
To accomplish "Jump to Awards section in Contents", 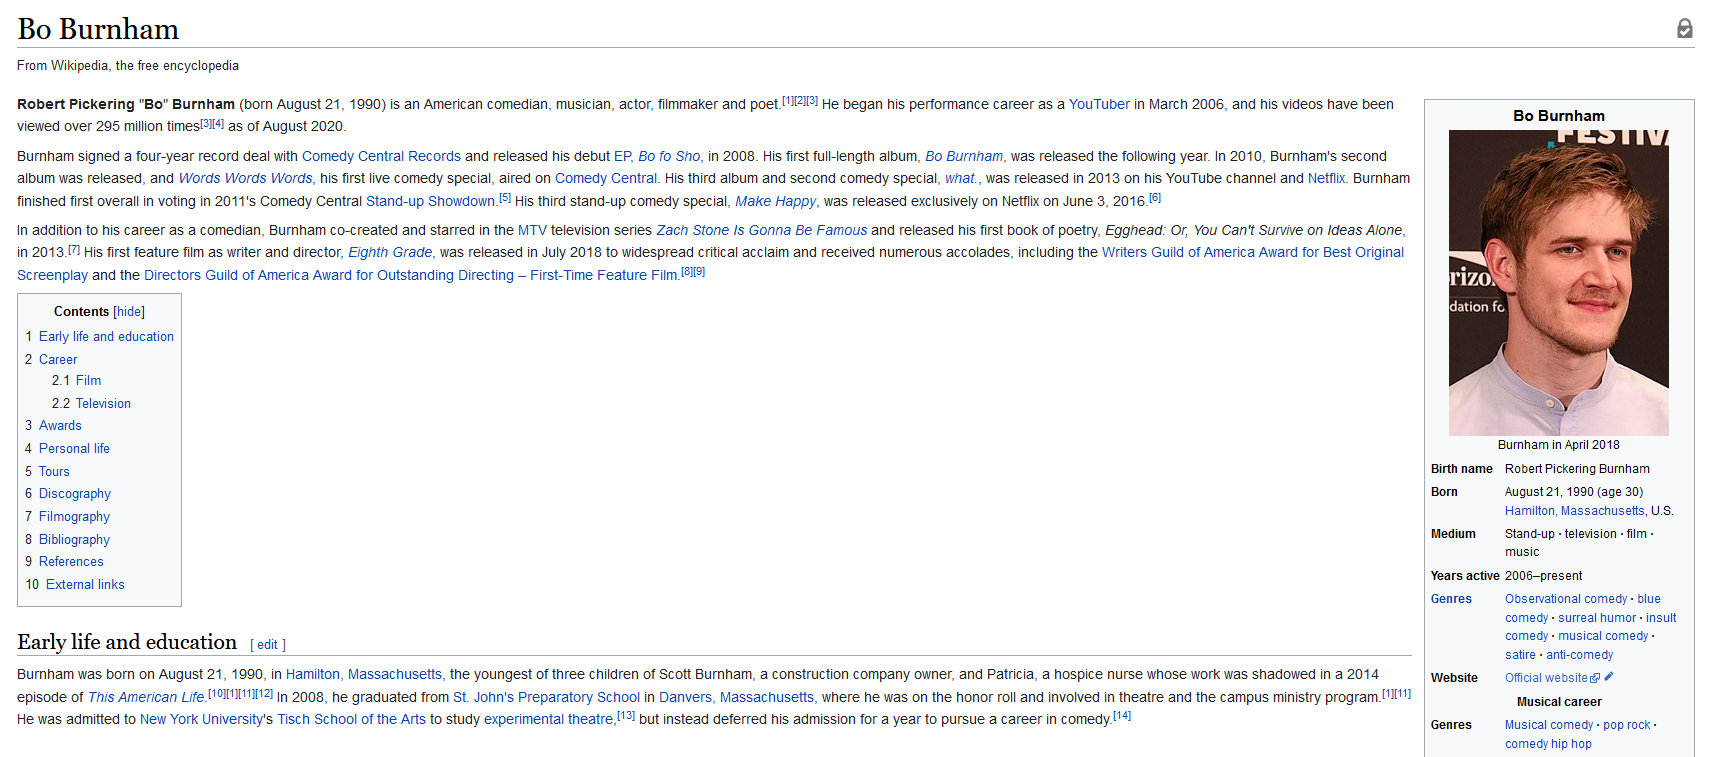I will pyautogui.click(x=60, y=426).
